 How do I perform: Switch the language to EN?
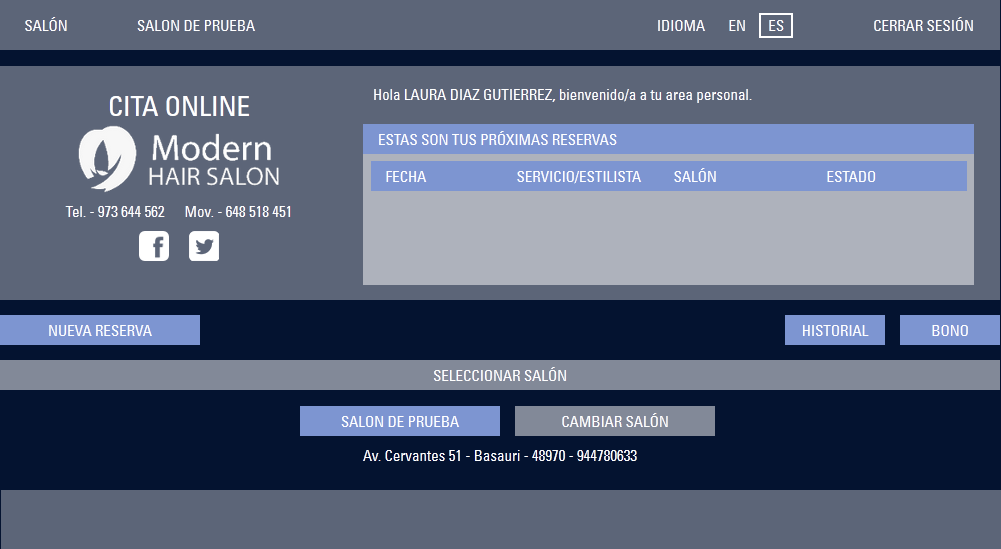point(737,26)
